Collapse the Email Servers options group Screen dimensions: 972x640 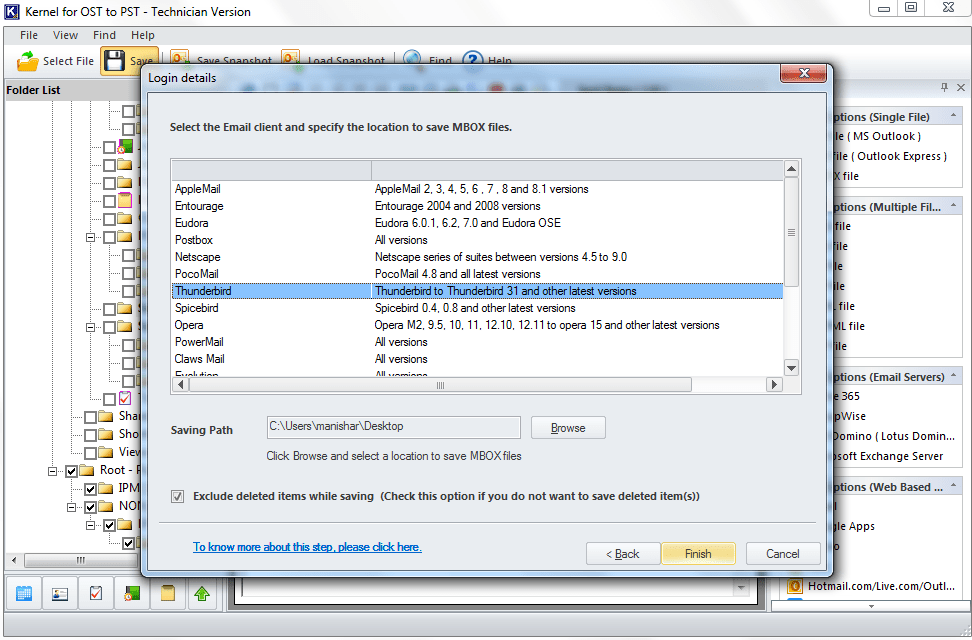pos(953,376)
